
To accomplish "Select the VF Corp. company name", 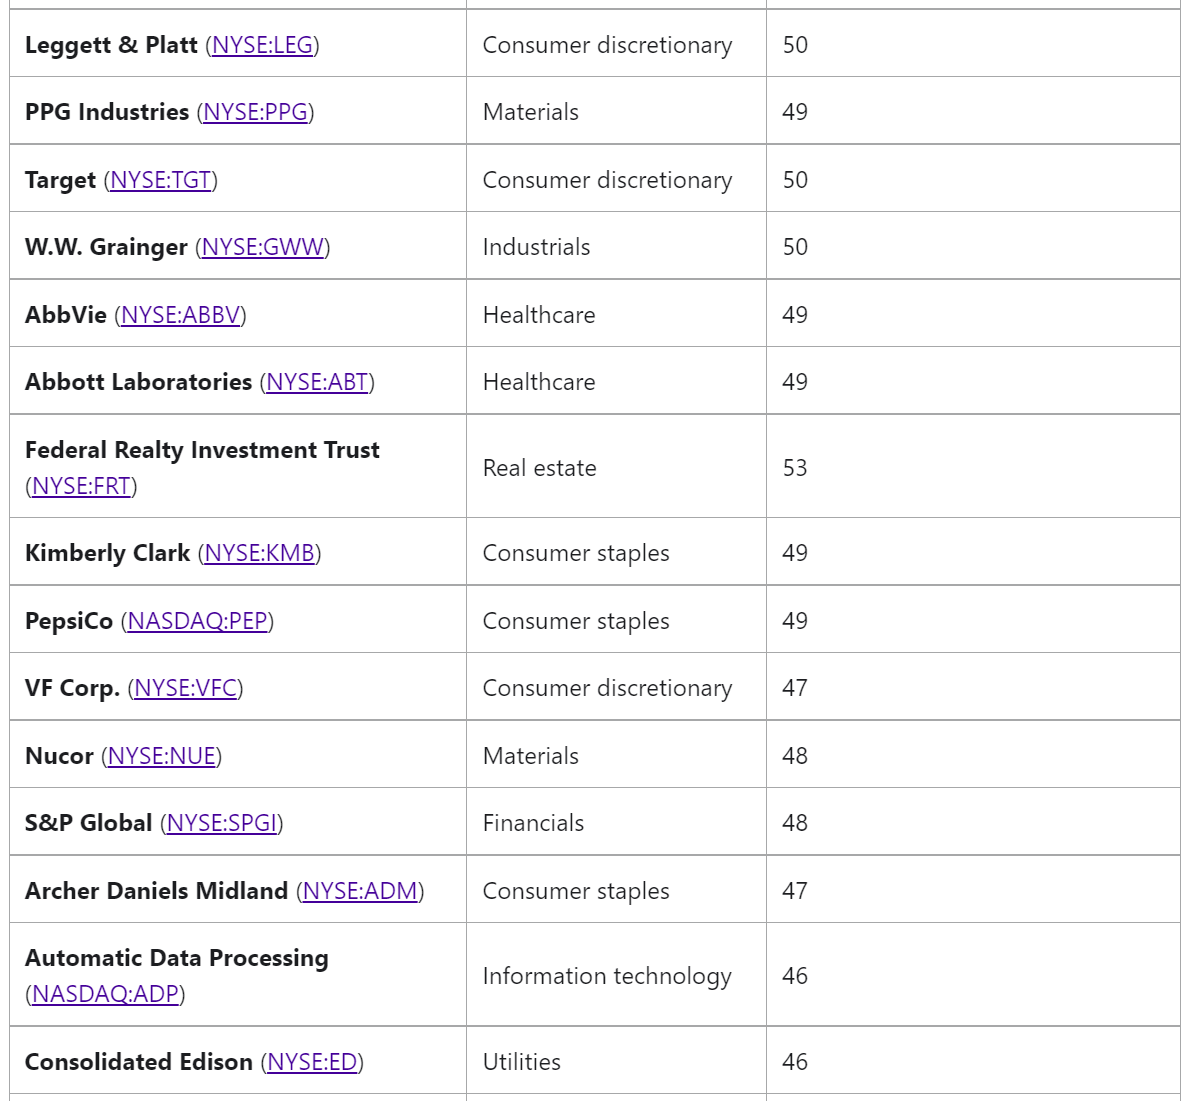I will click(x=73, y=688).
